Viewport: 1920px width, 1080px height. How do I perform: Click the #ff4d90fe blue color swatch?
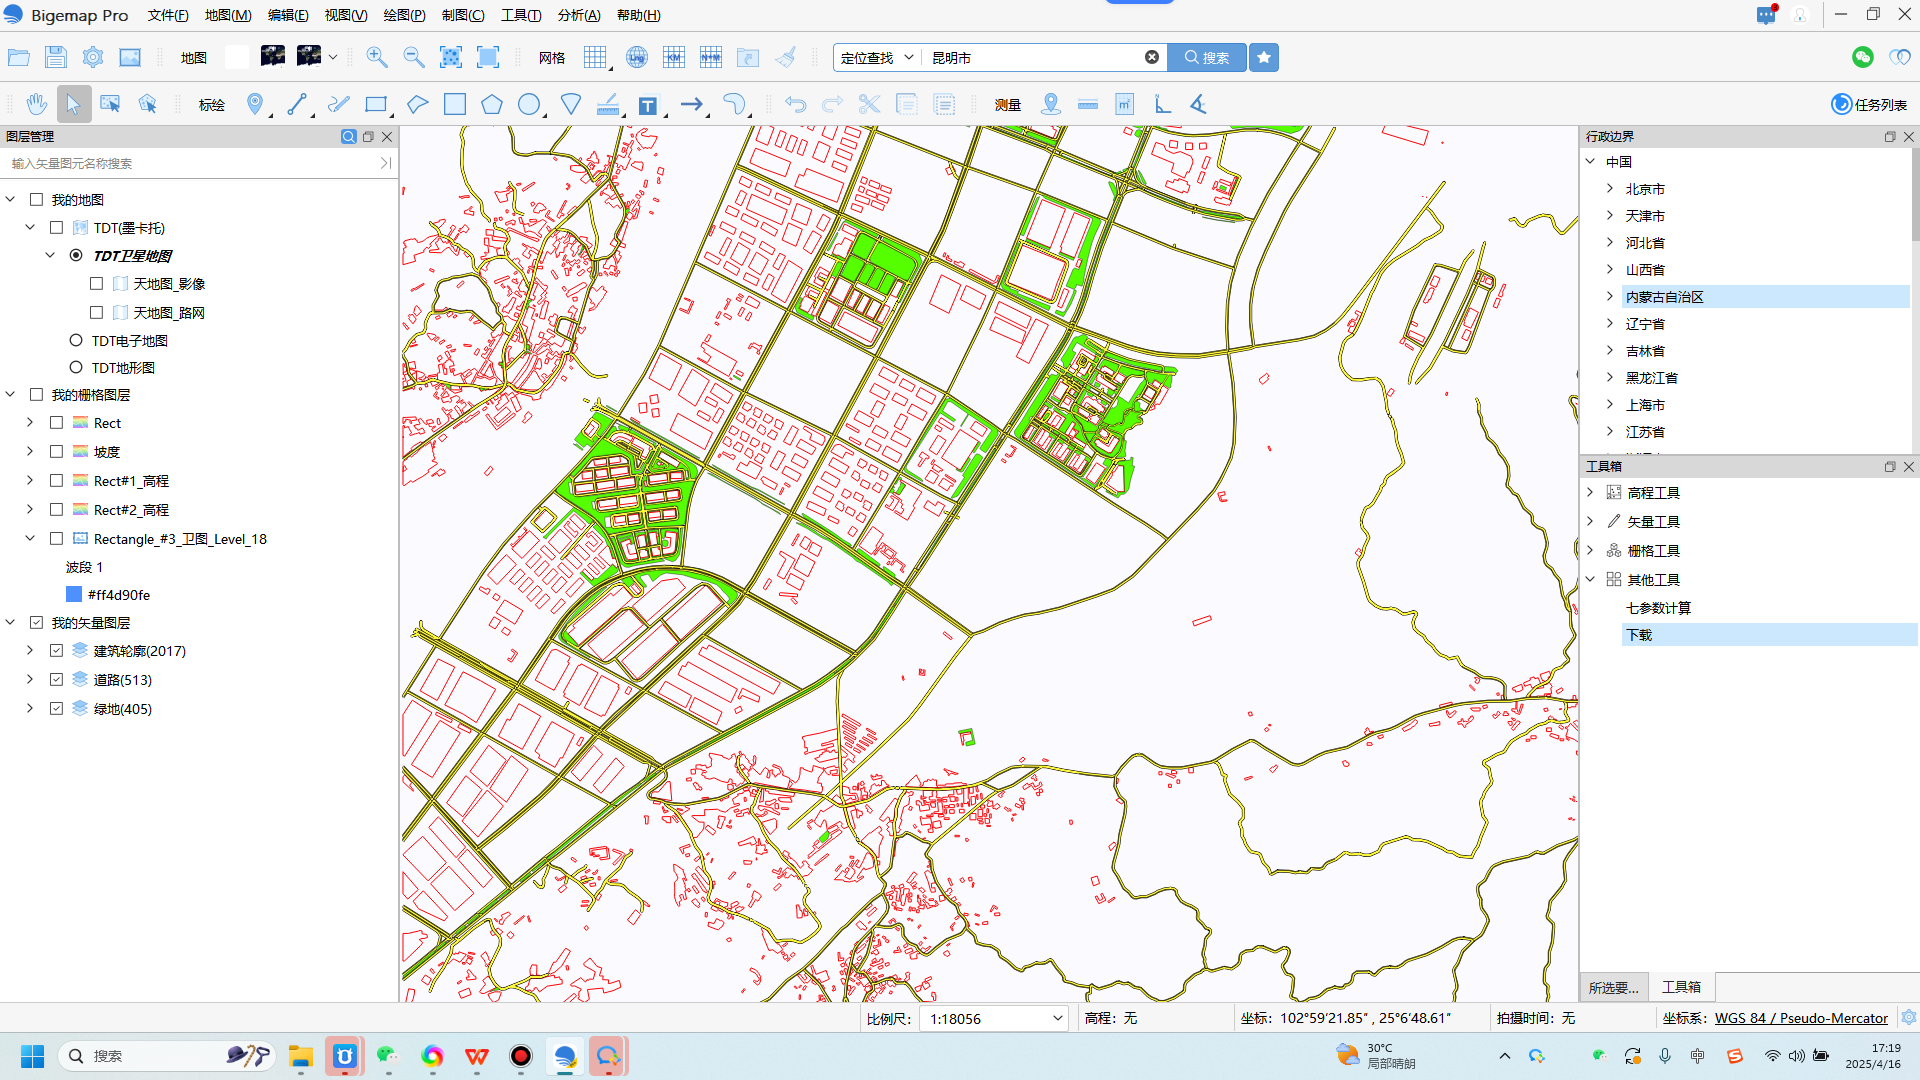click(73, 595)
